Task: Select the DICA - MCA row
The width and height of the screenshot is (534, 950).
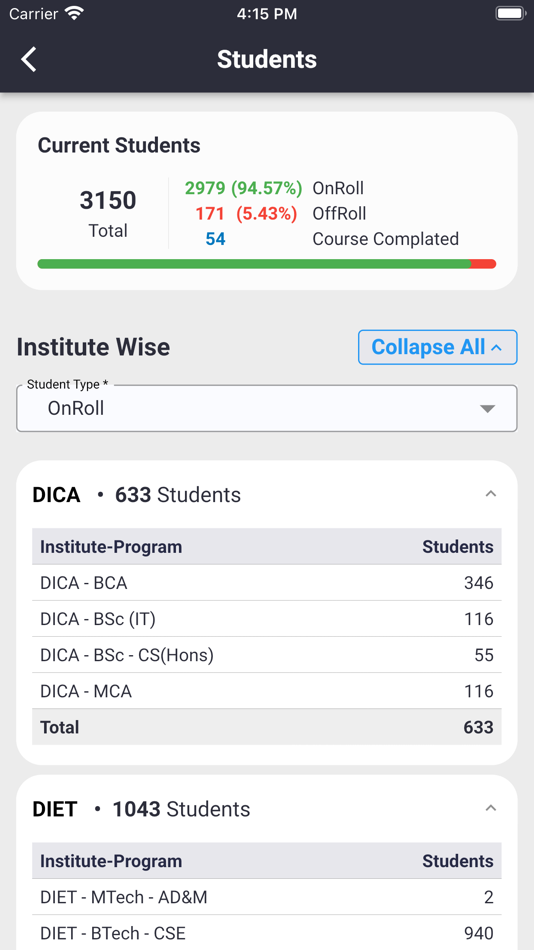Action: [267, 691]
